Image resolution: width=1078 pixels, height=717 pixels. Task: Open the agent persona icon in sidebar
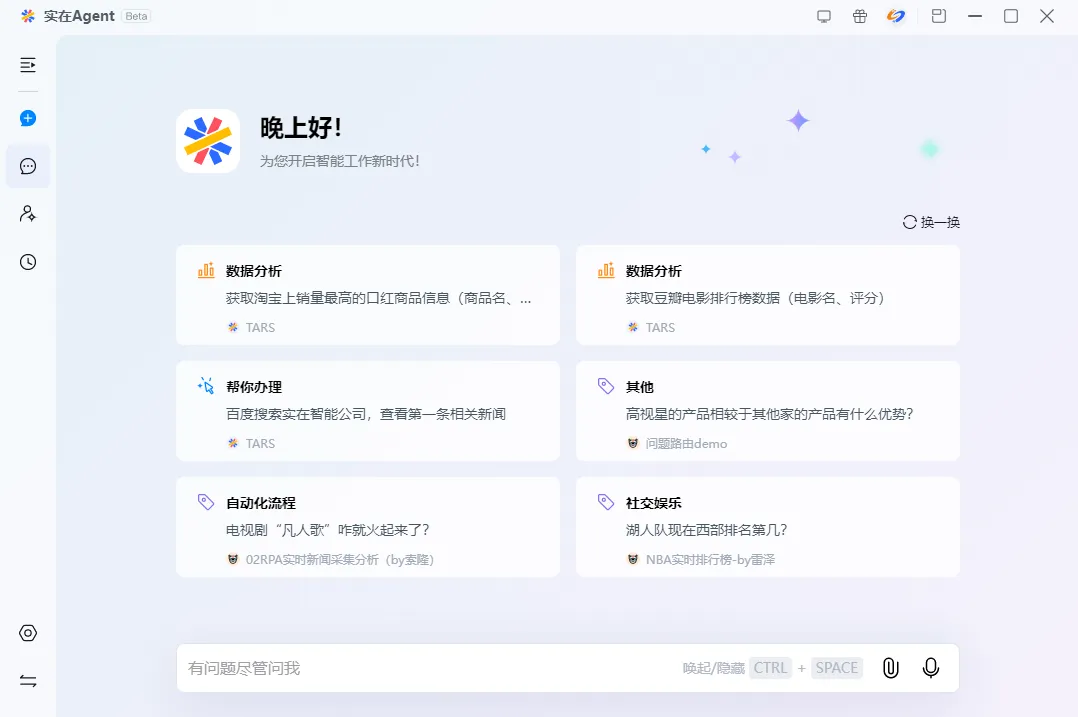point(28,214)
